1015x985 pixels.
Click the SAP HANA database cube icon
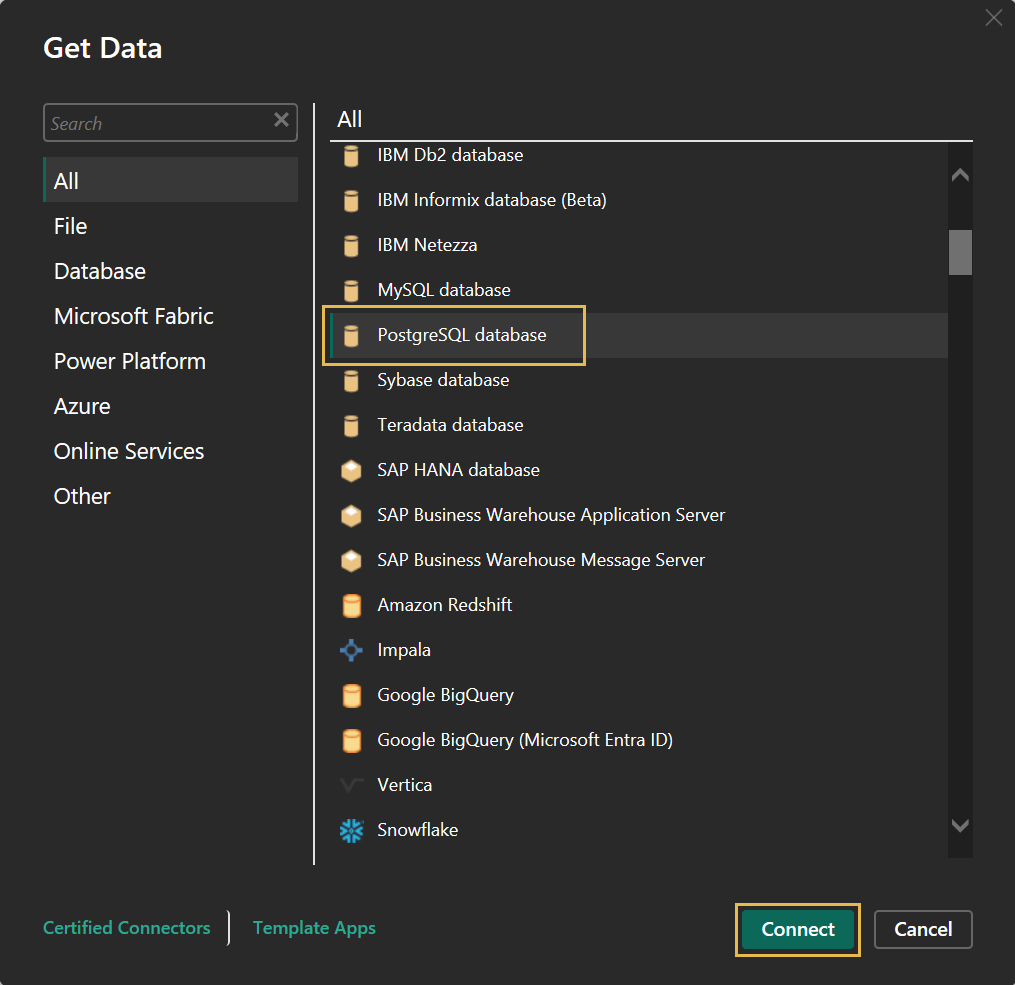pos(351,470)
